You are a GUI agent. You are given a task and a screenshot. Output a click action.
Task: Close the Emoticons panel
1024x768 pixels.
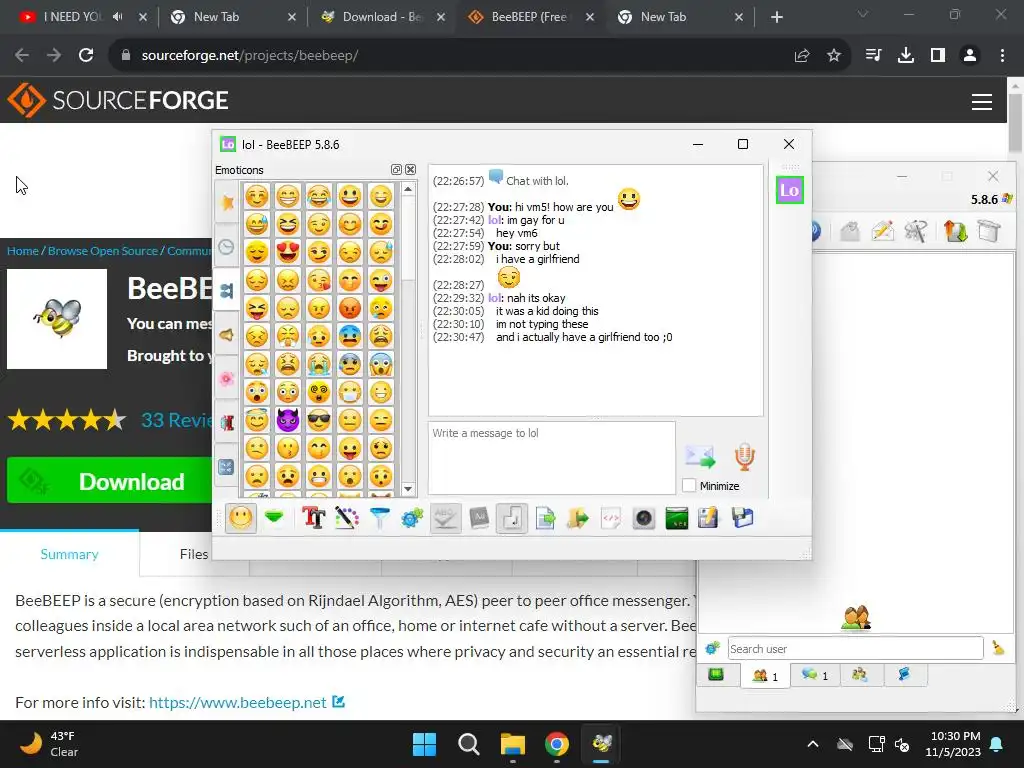coord(410,170)
